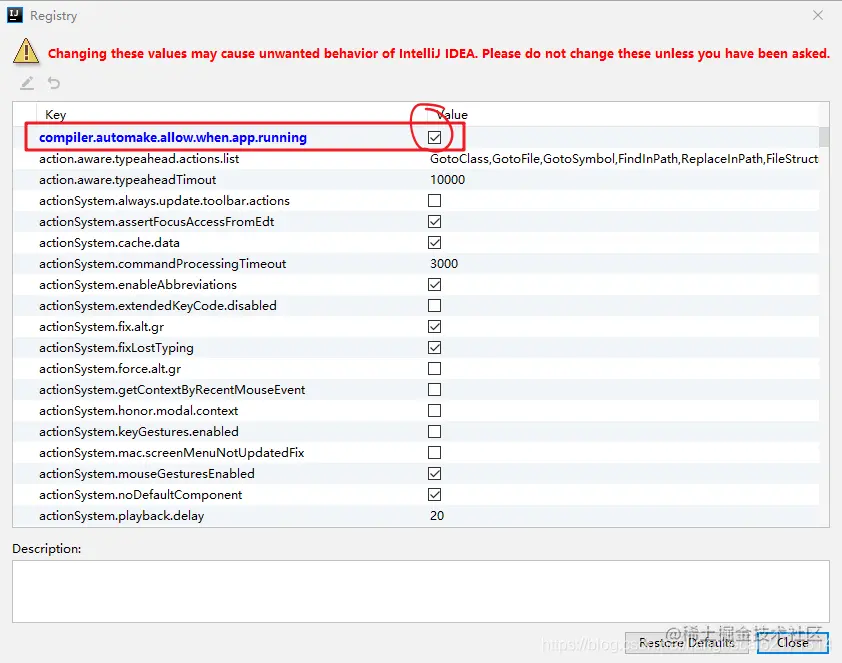Uncheck actionSystem.assertFocusAccessFromEdt checkbox
The width and height of the screenshot is (842, 663).
[x=434, y=222]
